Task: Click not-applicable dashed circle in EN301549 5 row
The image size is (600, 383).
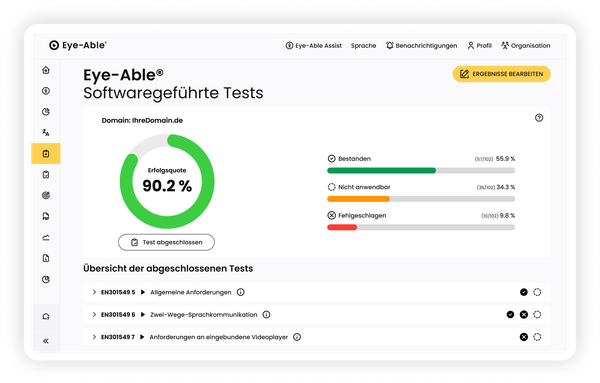Action: (537, 292)
